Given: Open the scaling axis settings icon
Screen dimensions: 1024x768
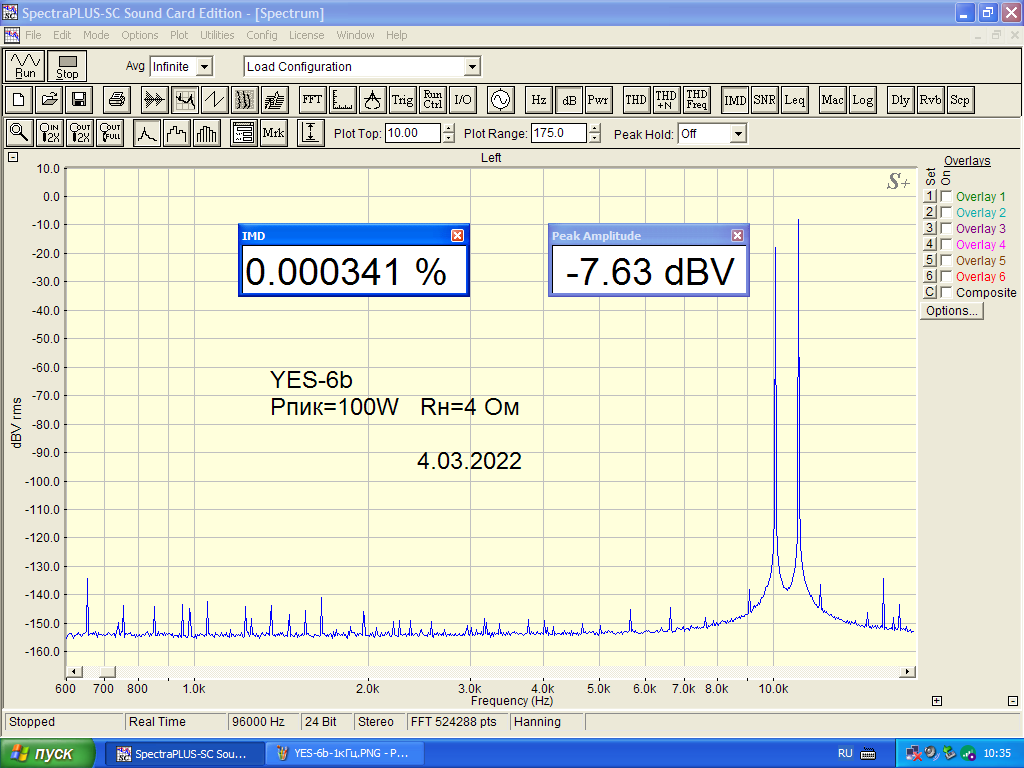Looking at the screenshot, I should click(342, 100).
